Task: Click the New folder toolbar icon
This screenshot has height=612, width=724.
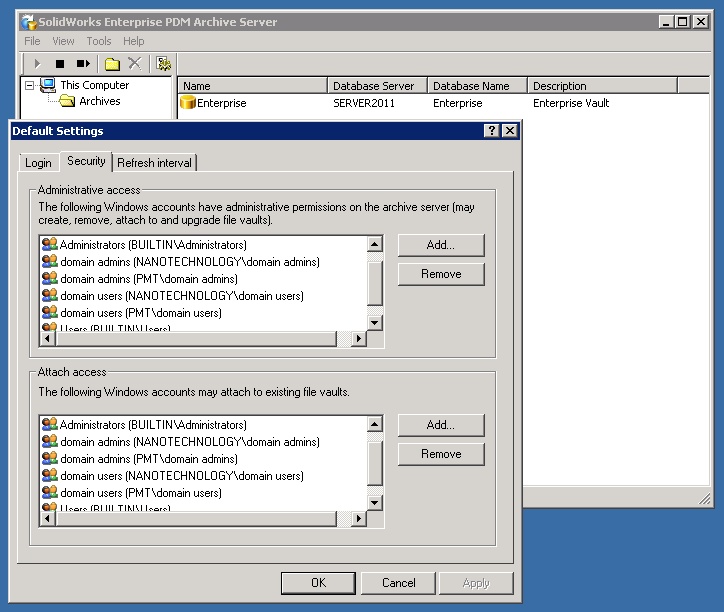Action: 112,64
